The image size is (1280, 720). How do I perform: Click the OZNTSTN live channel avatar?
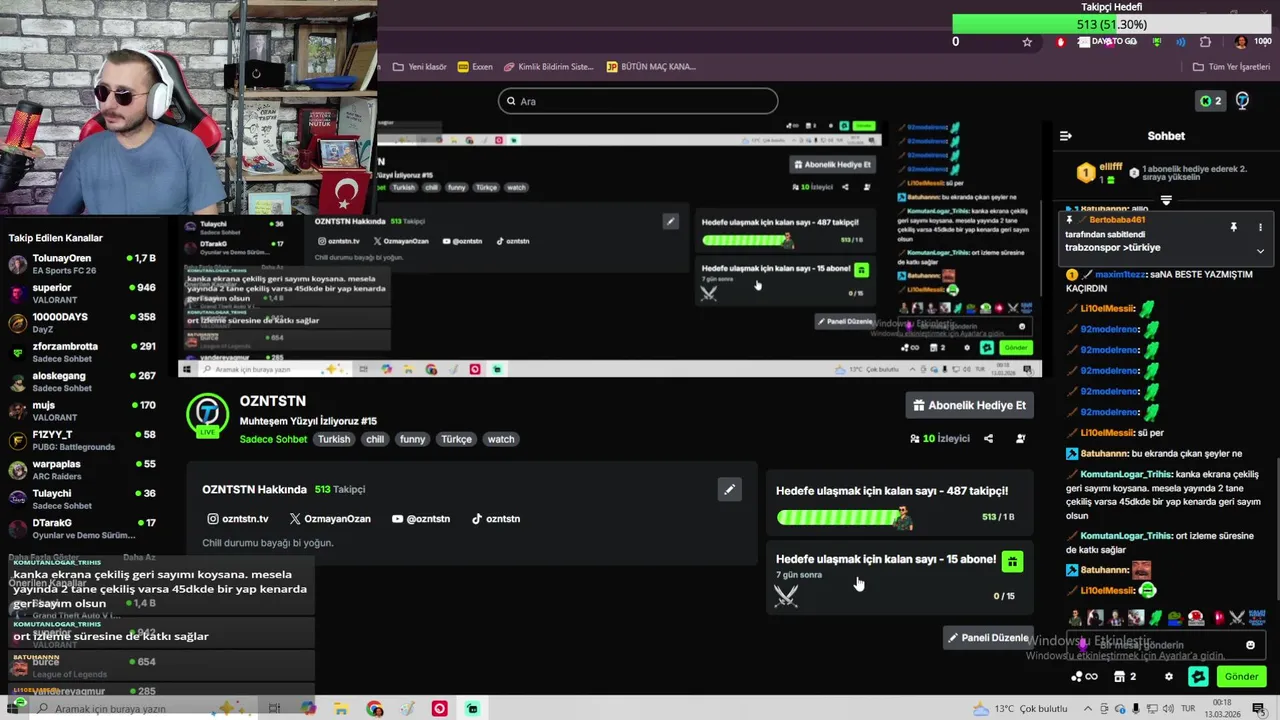click(x=208, y=414)
